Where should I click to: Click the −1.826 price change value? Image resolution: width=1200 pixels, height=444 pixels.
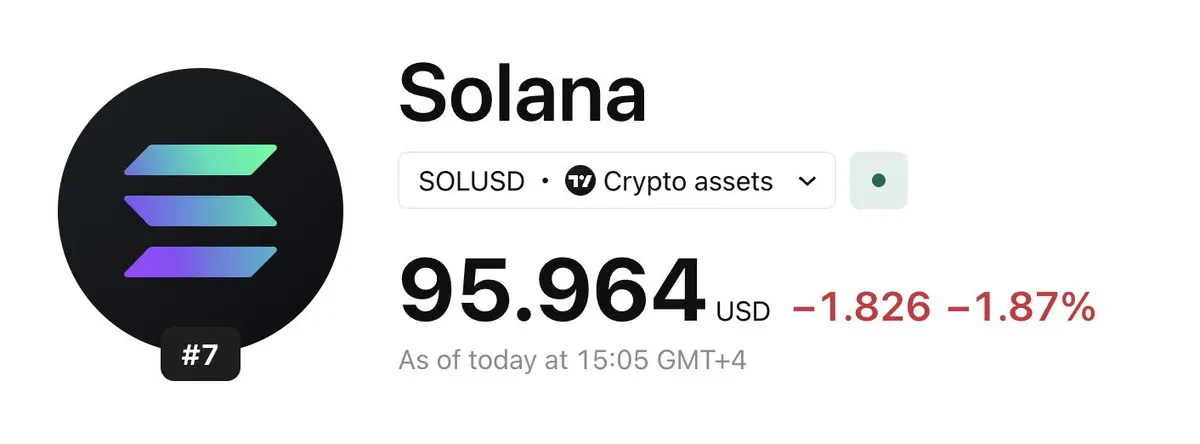861,309
